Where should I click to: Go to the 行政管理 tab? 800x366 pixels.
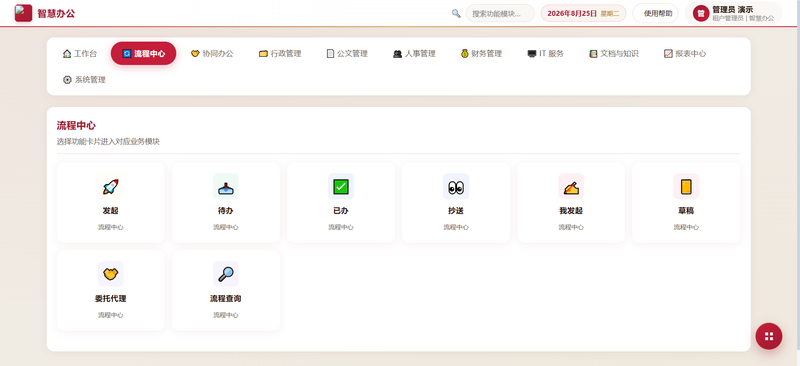[x=280, y=54]
